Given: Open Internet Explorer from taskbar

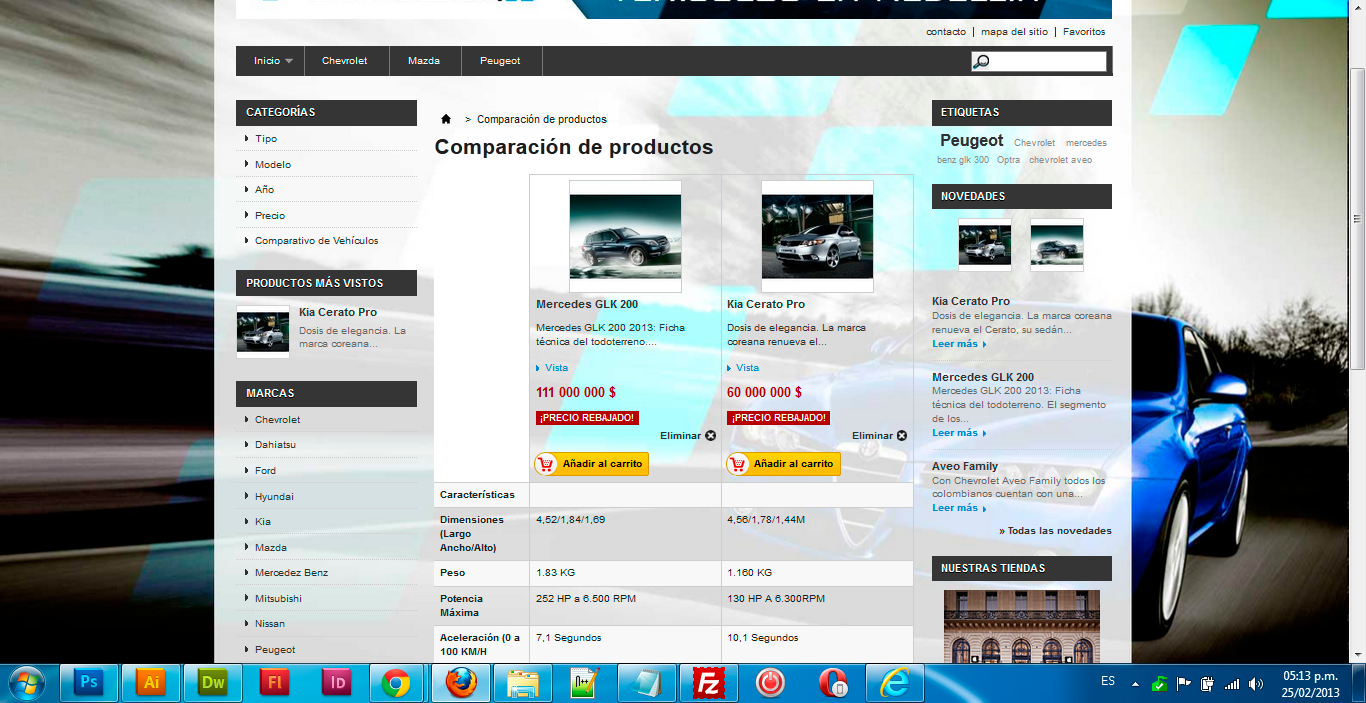Looking at the screenshot, I should click(x=894, y=683).
